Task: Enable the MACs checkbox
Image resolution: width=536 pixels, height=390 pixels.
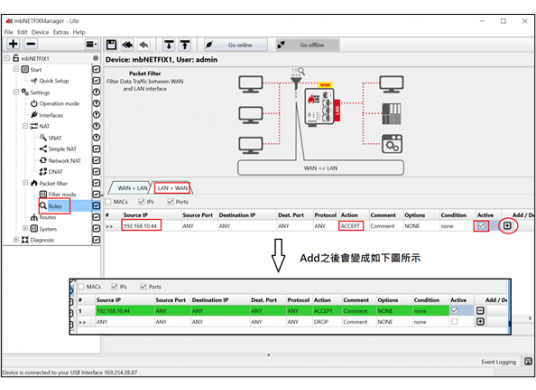Action: pos(109,202)
